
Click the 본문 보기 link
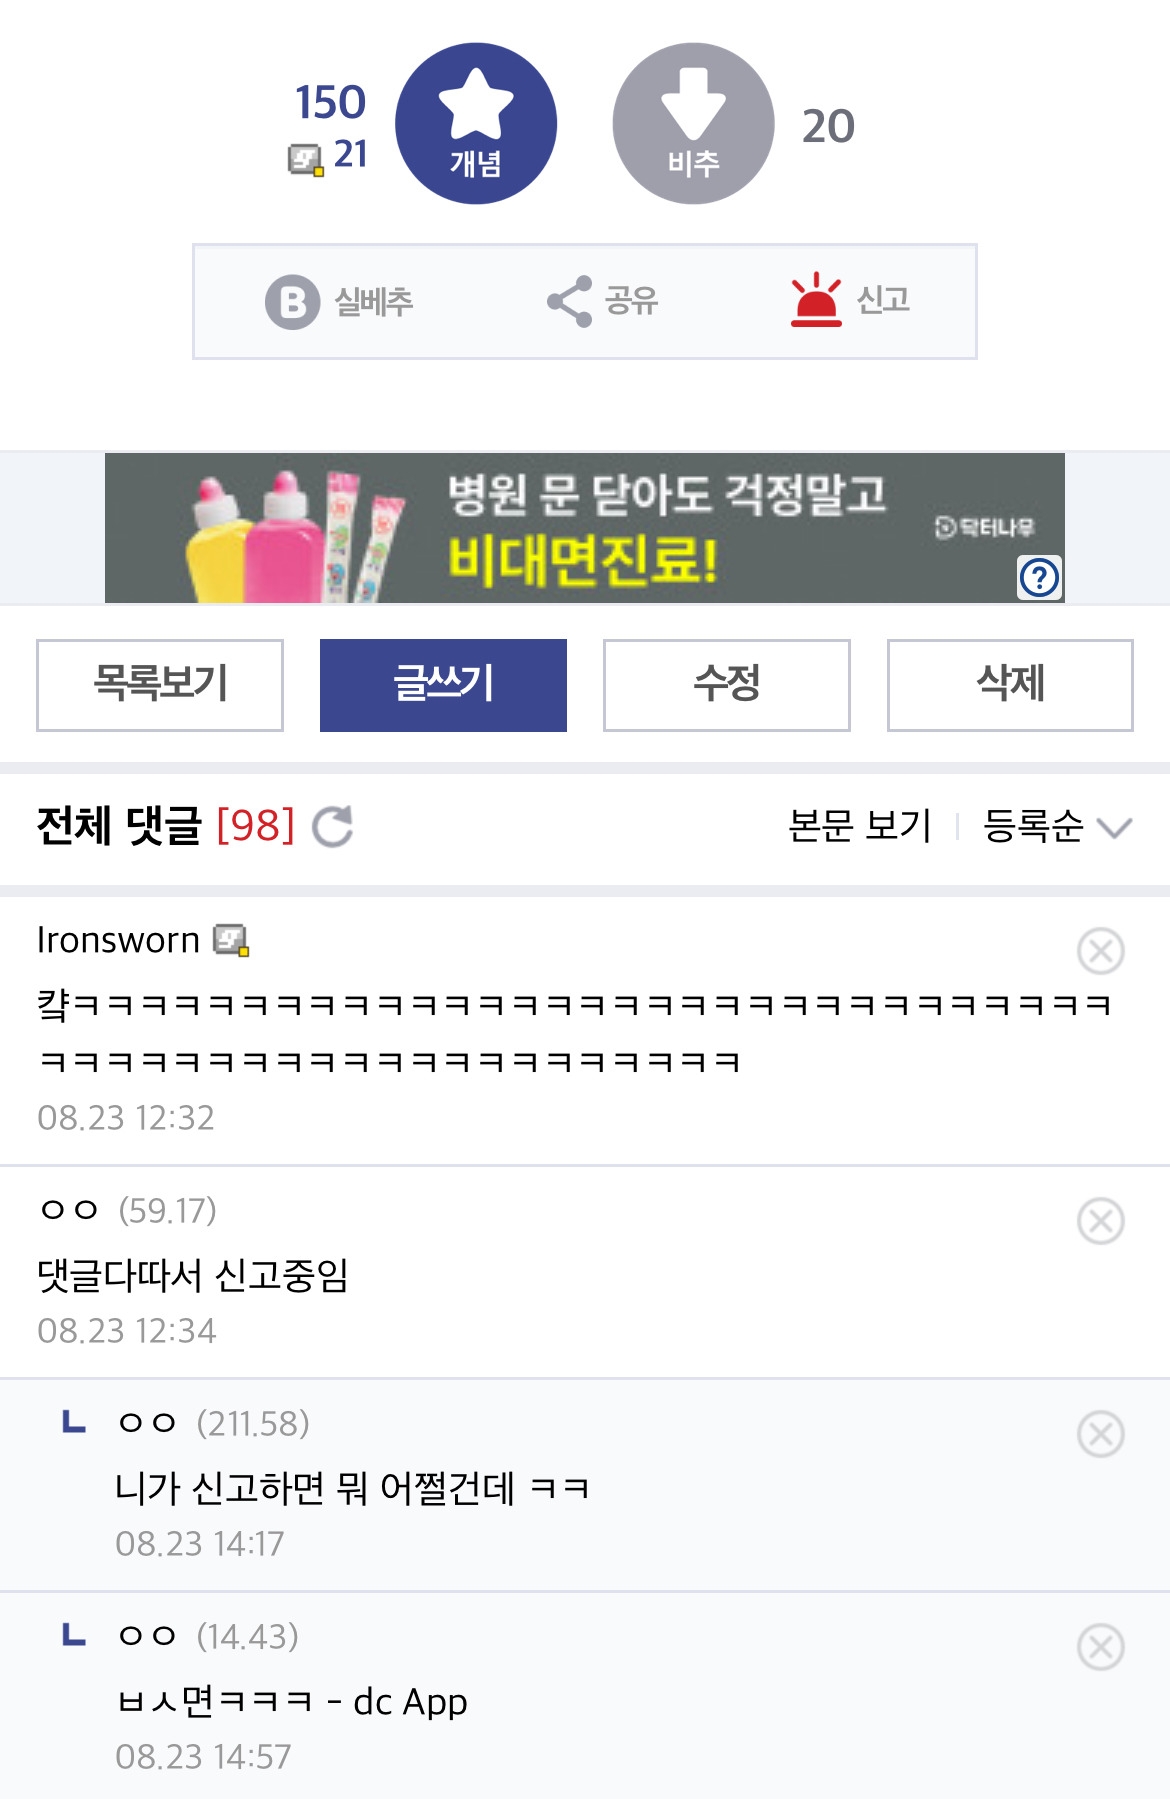(x=859, y=827)
